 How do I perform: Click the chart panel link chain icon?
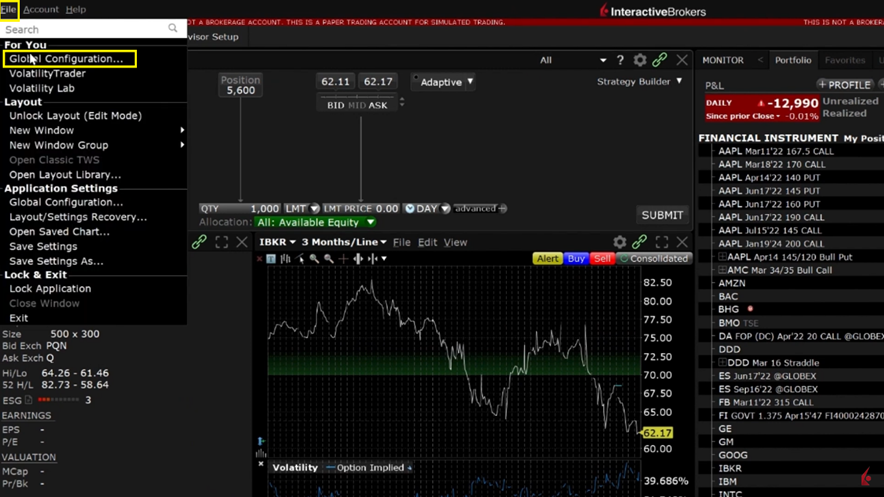(x=640, y=242)
